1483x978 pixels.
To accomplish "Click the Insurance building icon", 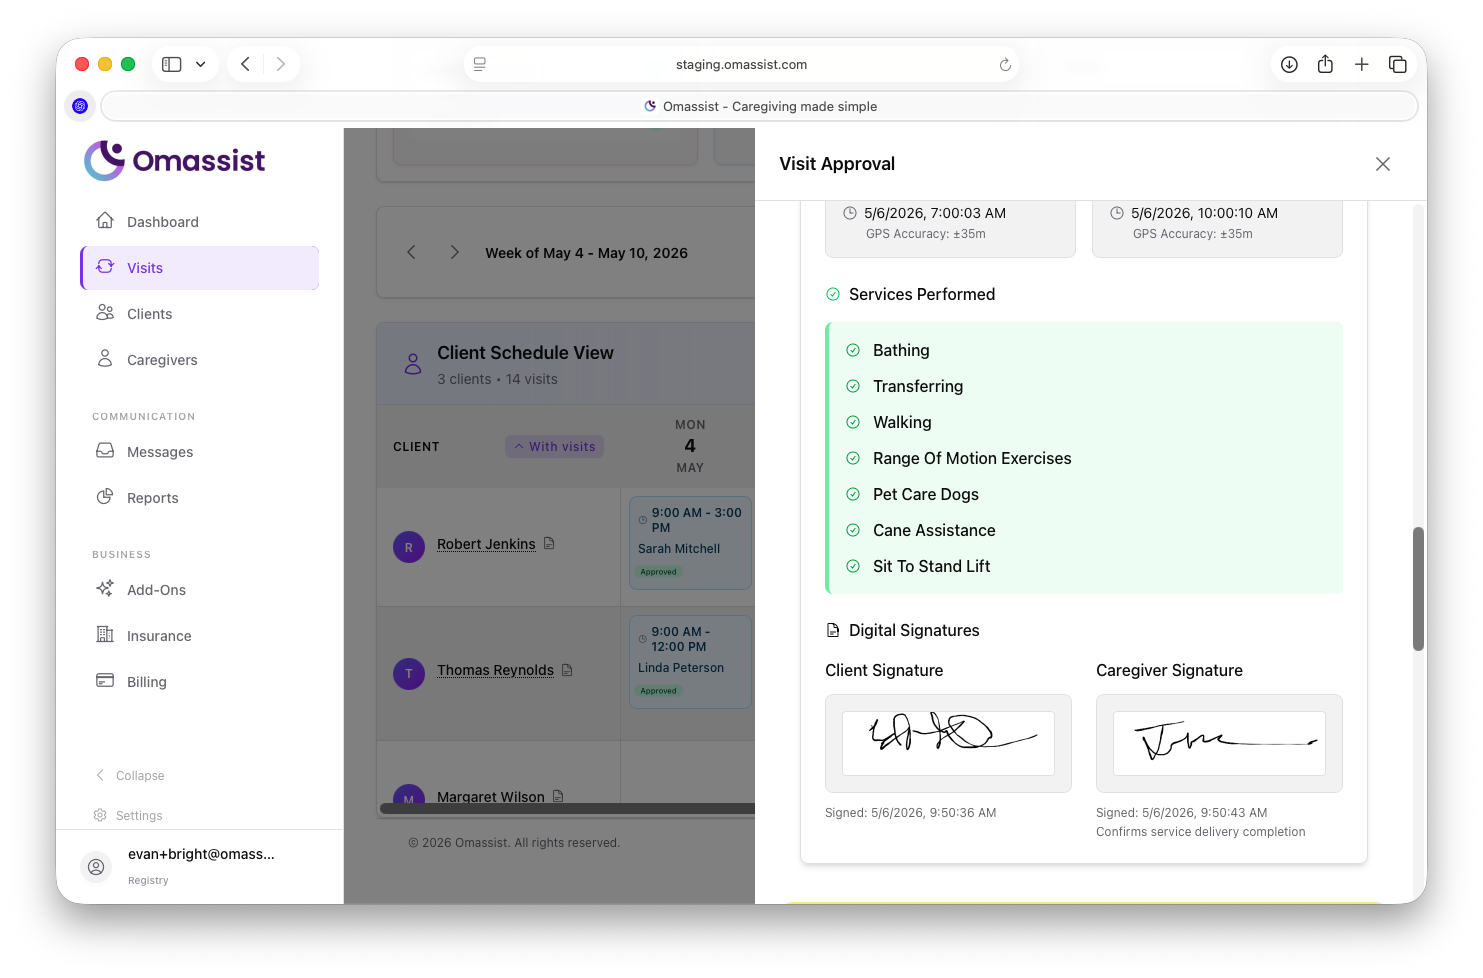I will (x=105, y=634).
